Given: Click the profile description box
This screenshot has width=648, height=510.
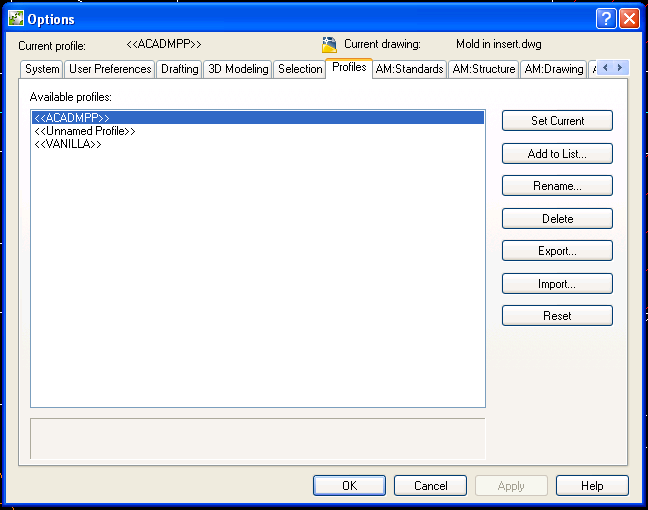Looking at the screenshot, I should click(x=258, y=439).
